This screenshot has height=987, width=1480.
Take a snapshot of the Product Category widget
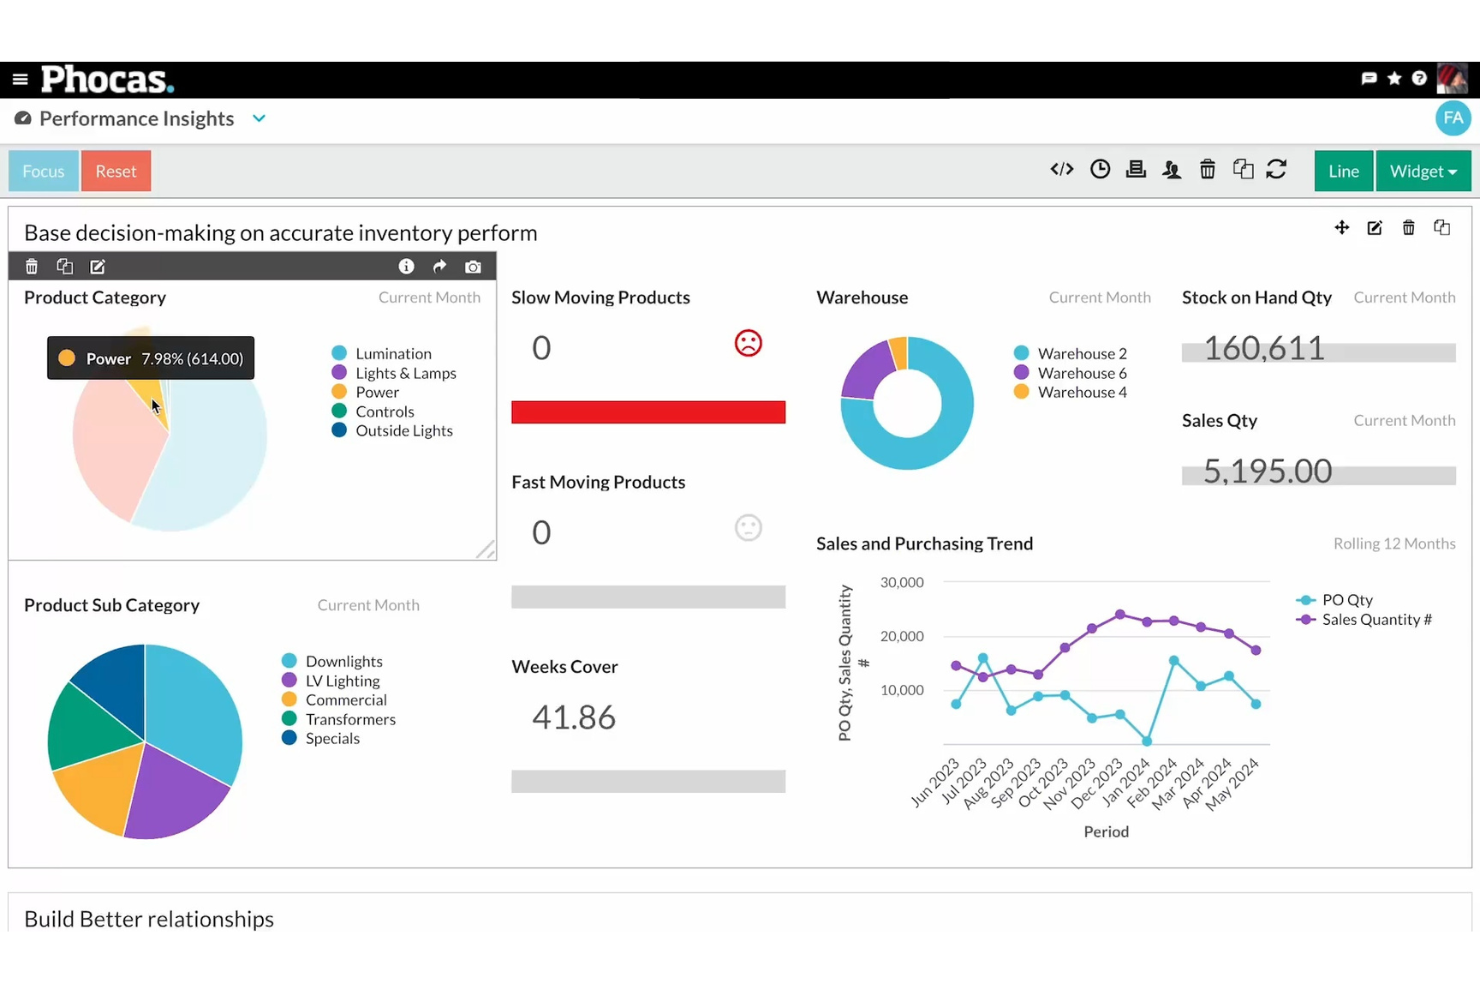[x=473, y=266]
